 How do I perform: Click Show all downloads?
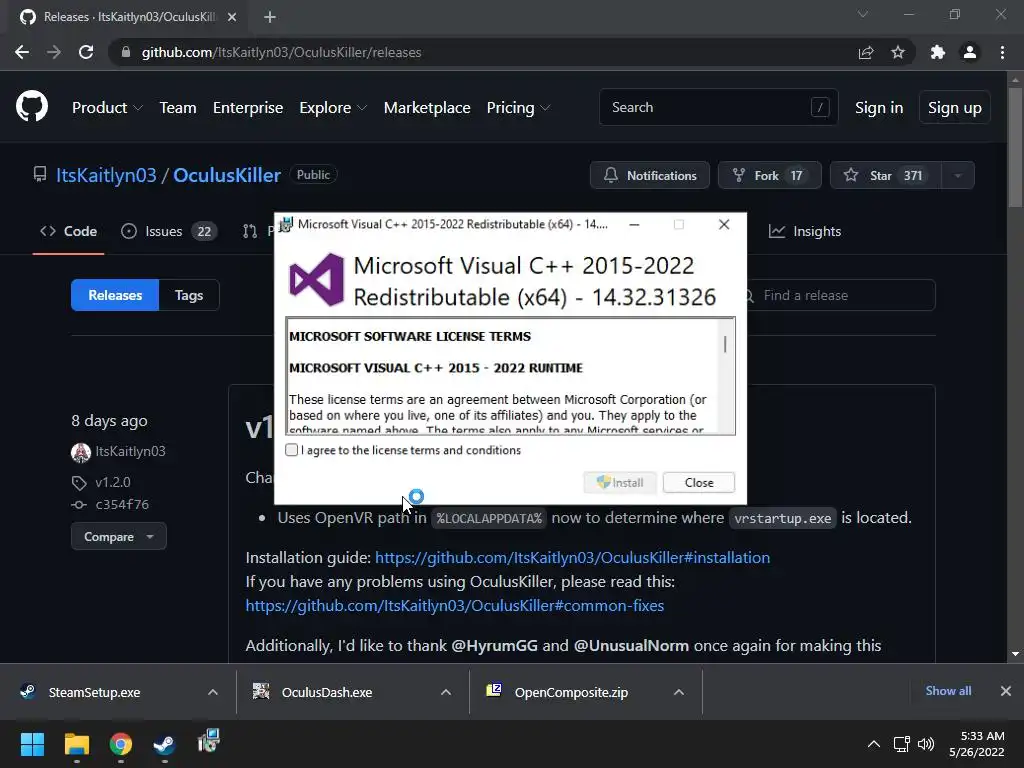(x=948, y=691)
